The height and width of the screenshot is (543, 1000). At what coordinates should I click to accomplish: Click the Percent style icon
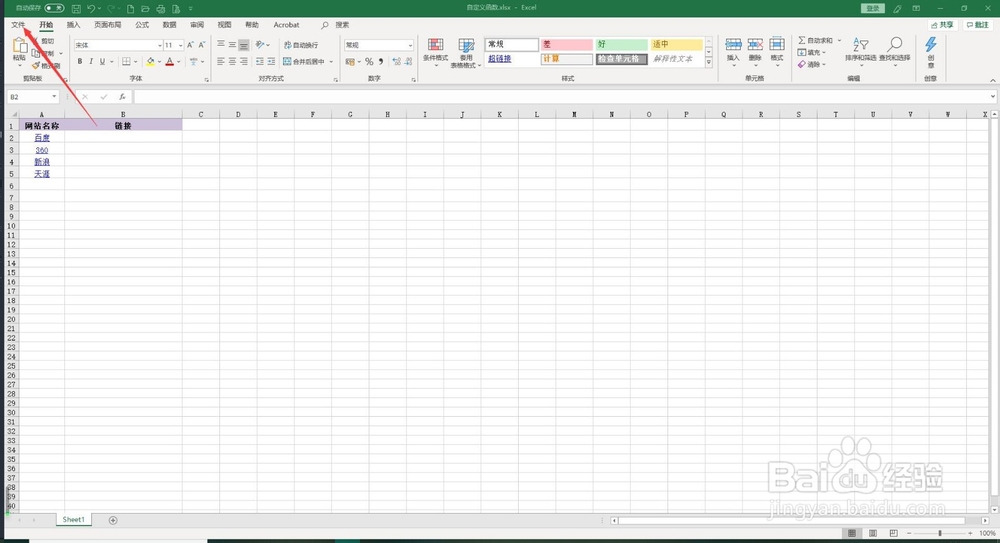click(369, 61)
